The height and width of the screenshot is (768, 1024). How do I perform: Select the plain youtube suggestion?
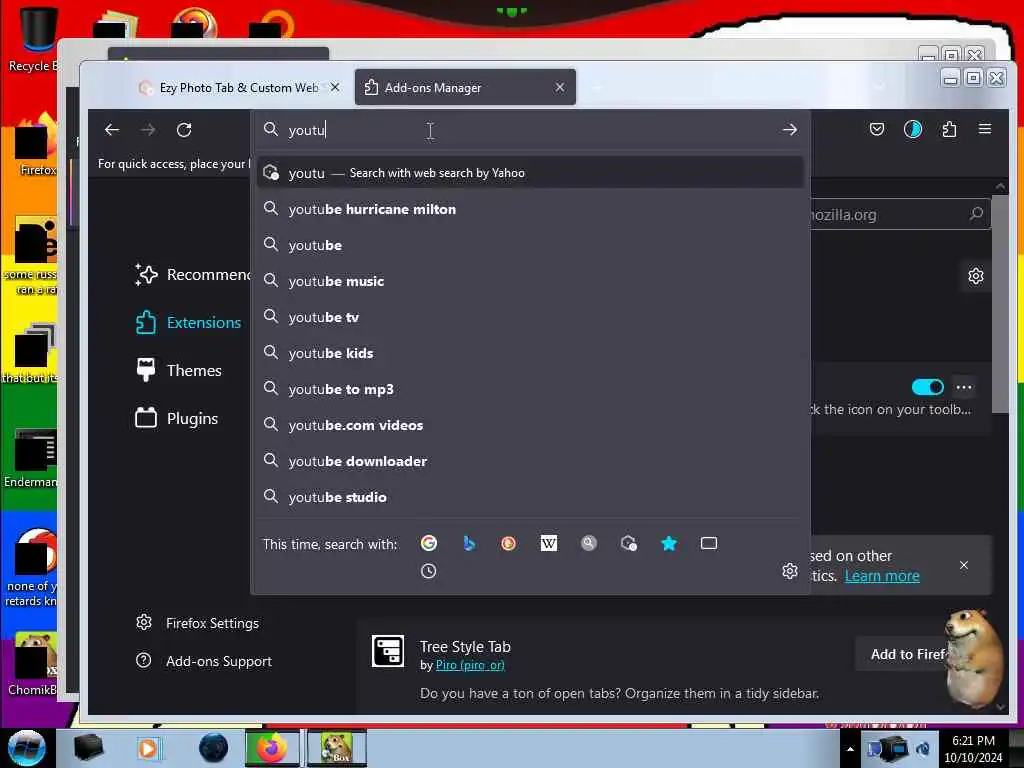(x=530, y=245)
